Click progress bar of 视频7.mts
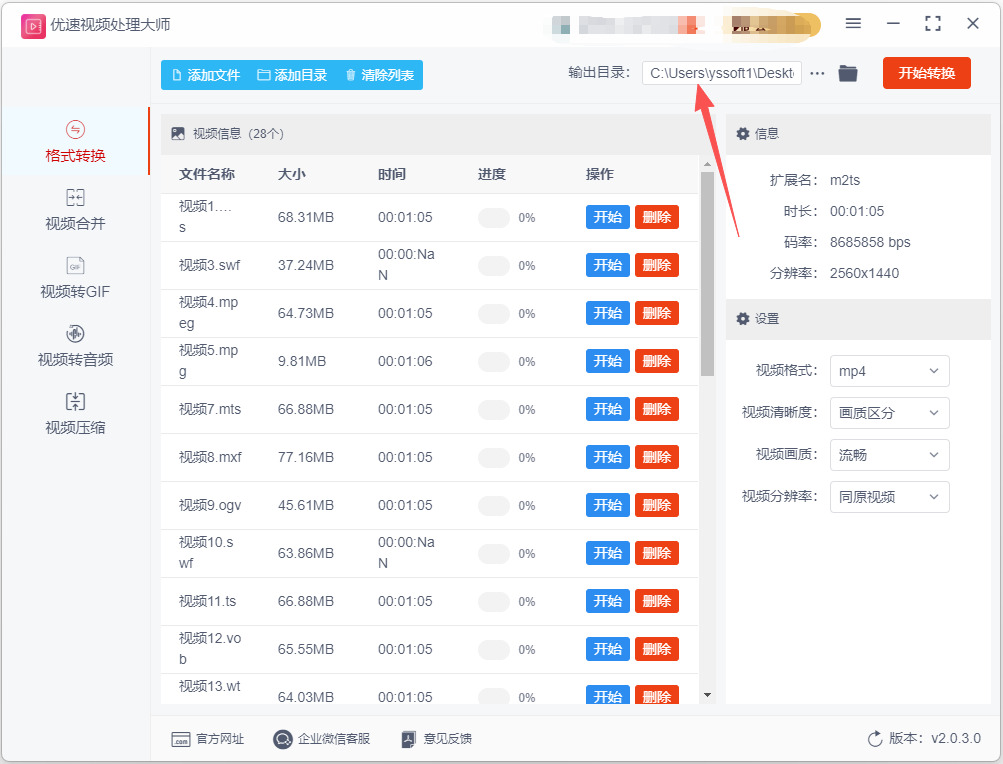Screen dimensions: 1003x764 [494, 410]
